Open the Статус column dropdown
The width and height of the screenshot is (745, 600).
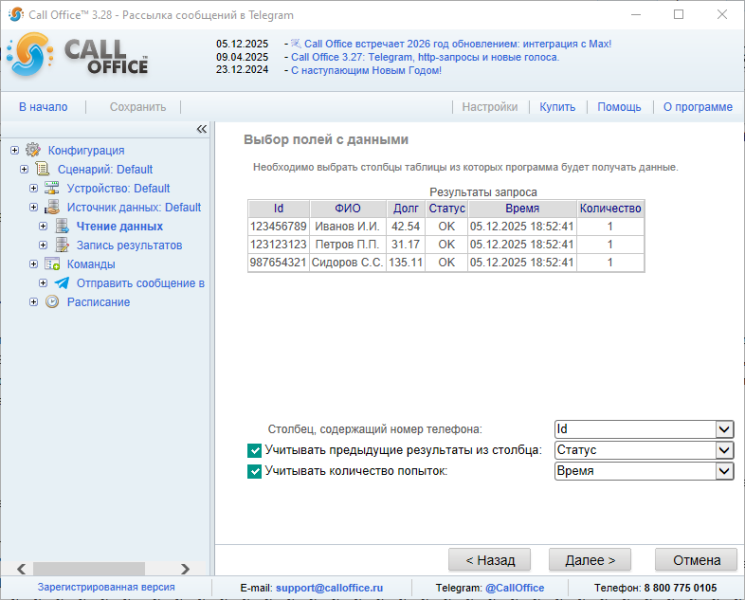coord(724,450)
